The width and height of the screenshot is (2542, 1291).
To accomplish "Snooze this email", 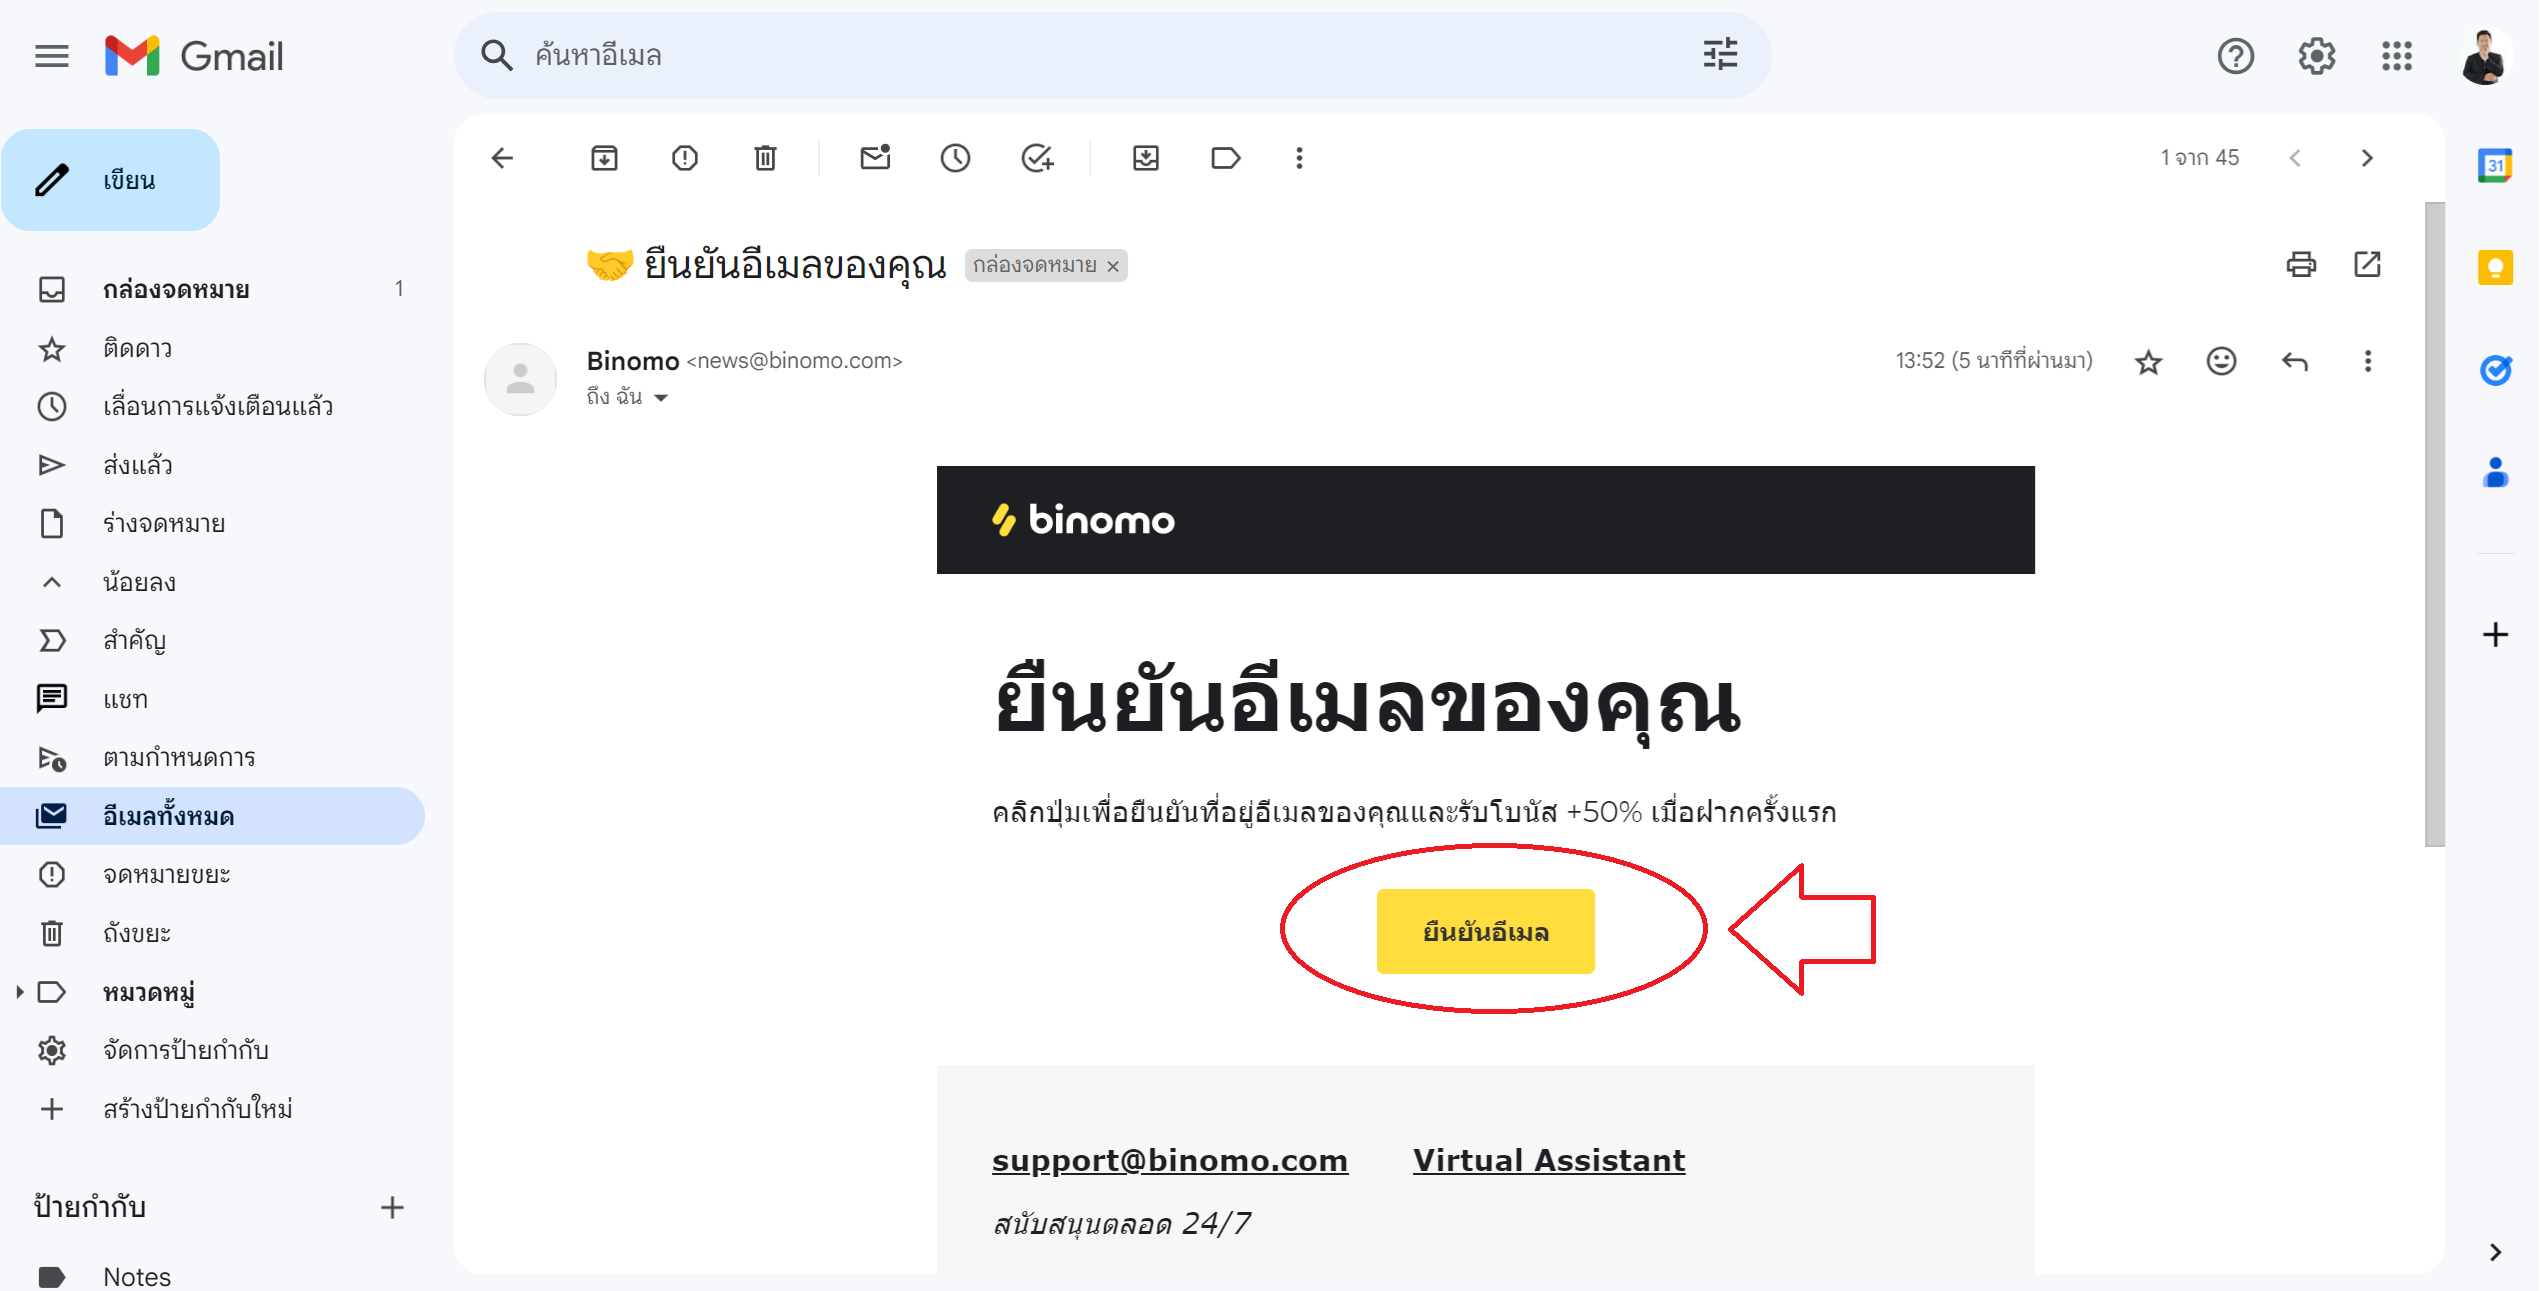I will [x=955, y=158].
